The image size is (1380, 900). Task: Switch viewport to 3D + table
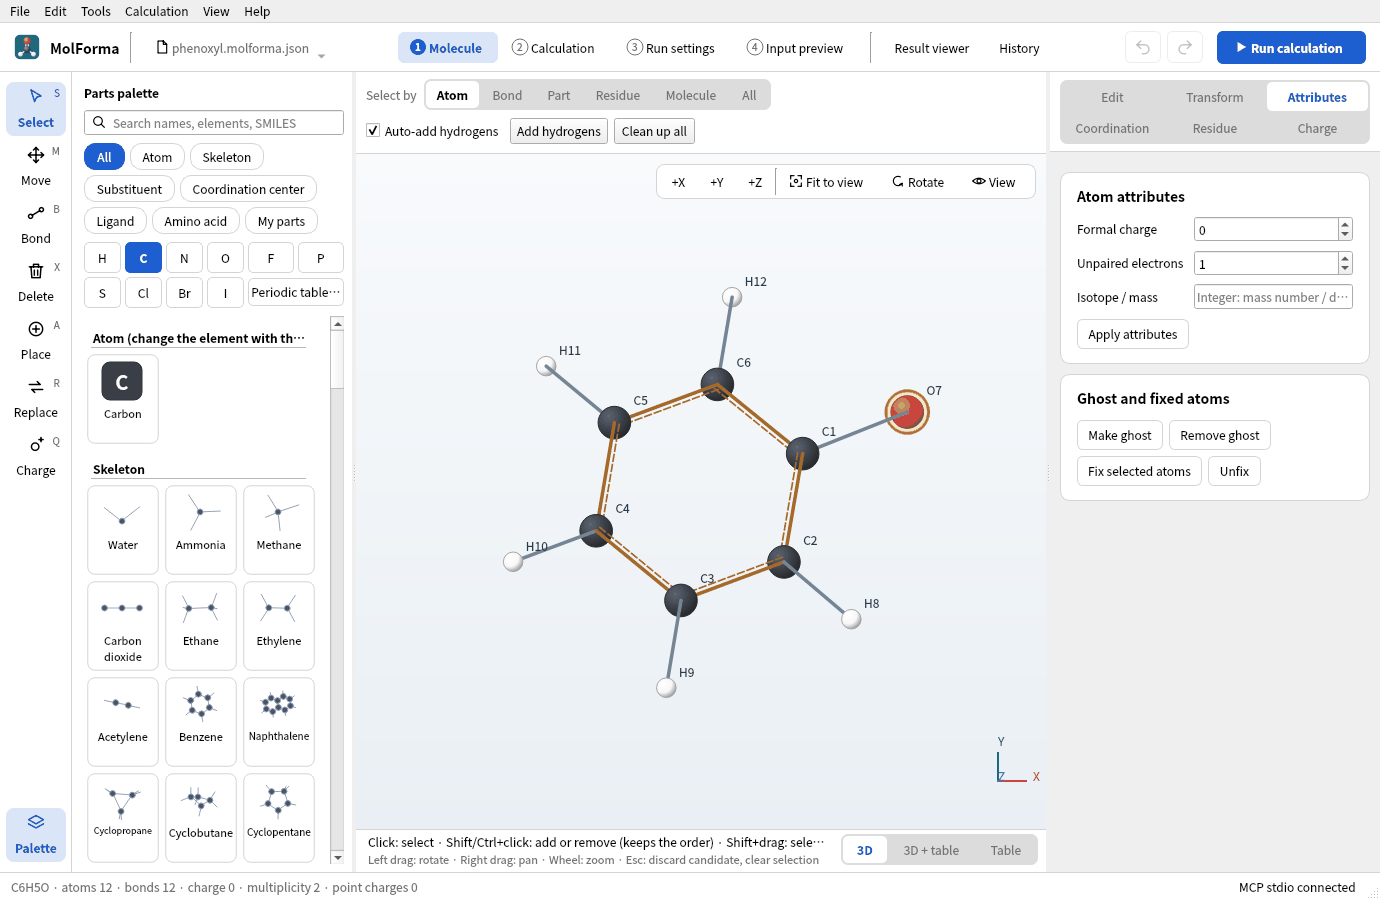[x=931, y=850]
